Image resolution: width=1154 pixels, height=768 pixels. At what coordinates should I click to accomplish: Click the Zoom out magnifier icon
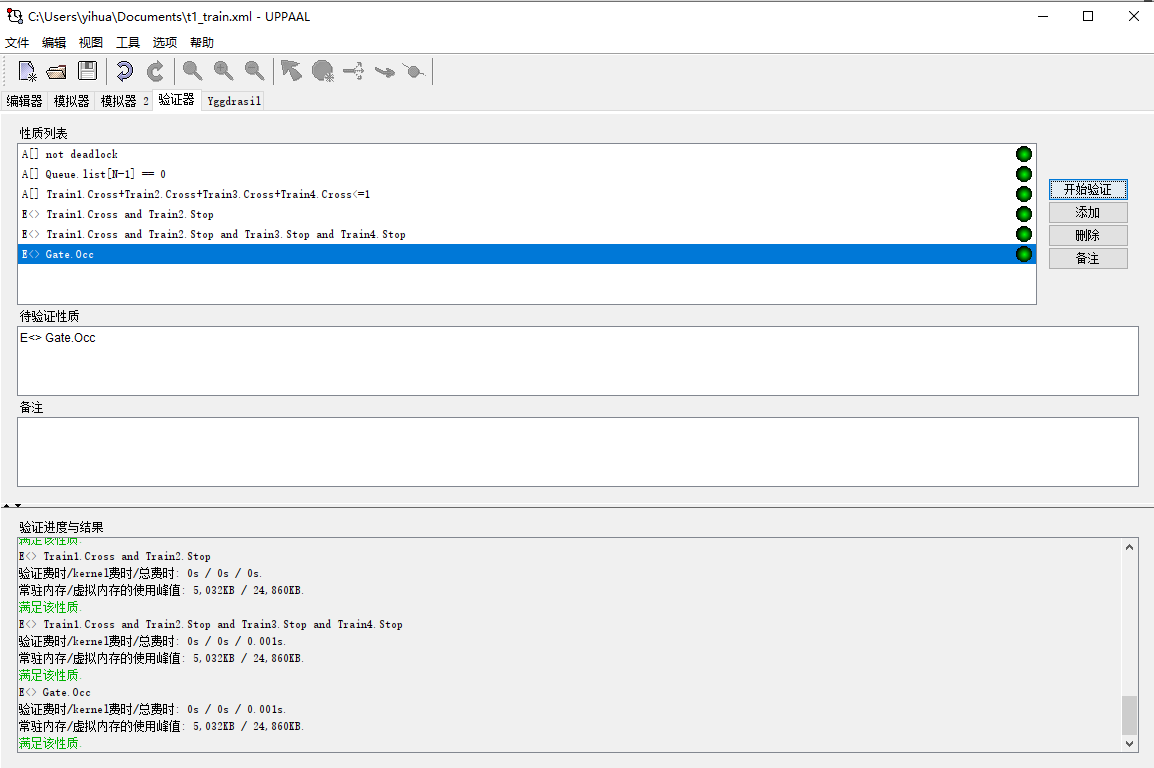pos(255,71)
